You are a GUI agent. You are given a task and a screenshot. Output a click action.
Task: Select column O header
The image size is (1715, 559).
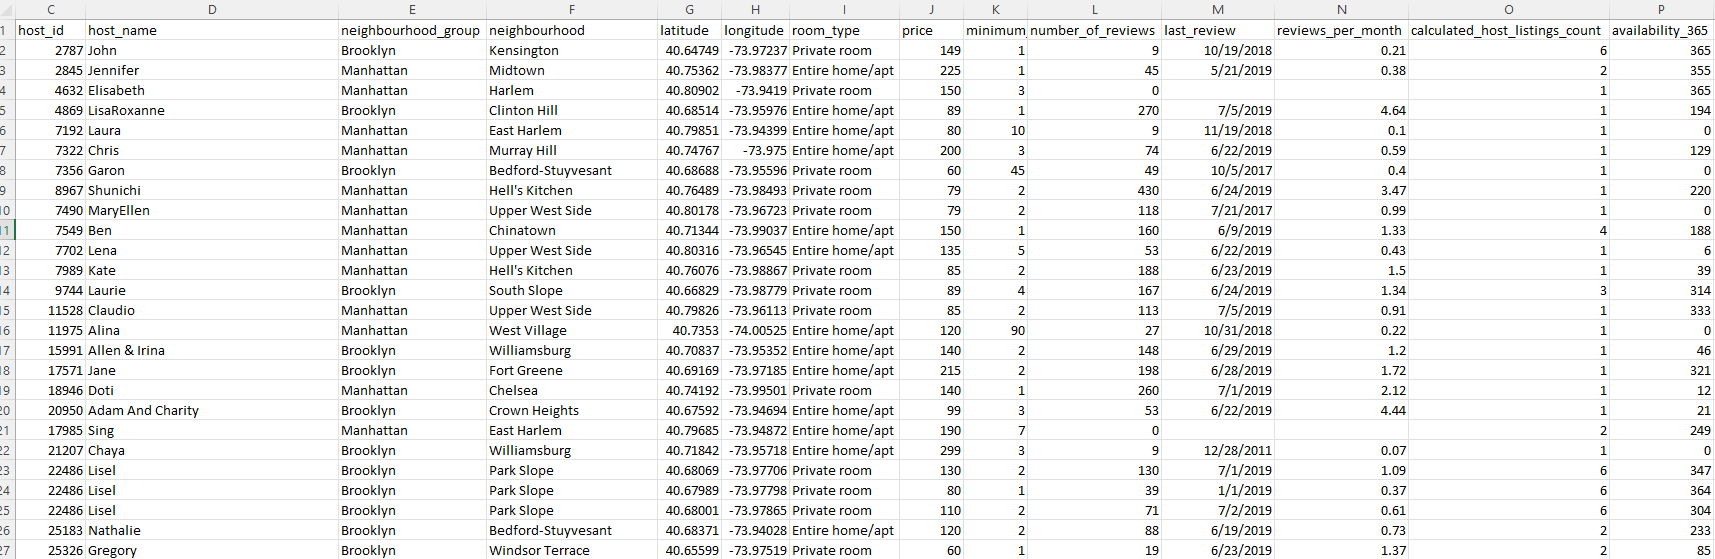[1509, 9]
